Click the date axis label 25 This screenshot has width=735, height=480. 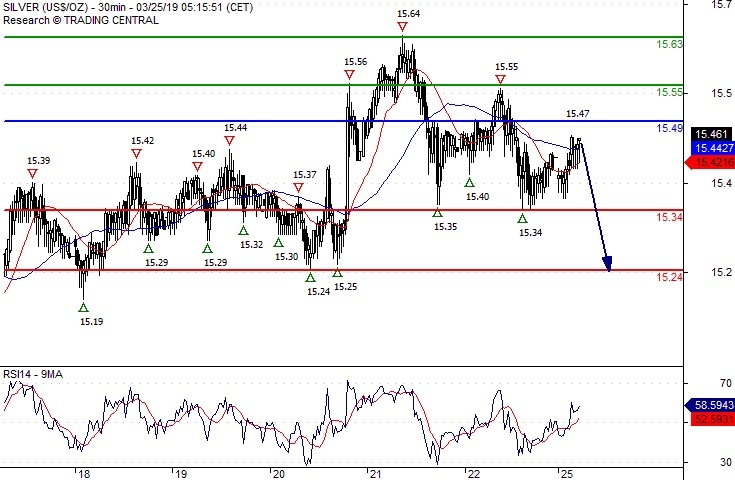pos(567,474)
